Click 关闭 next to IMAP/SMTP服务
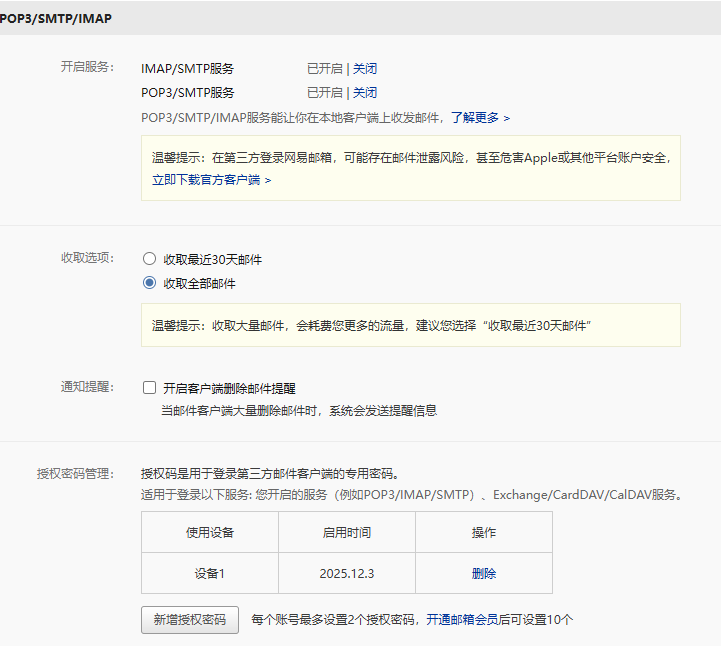Screen dimensions: 721x652 point(365,69)
